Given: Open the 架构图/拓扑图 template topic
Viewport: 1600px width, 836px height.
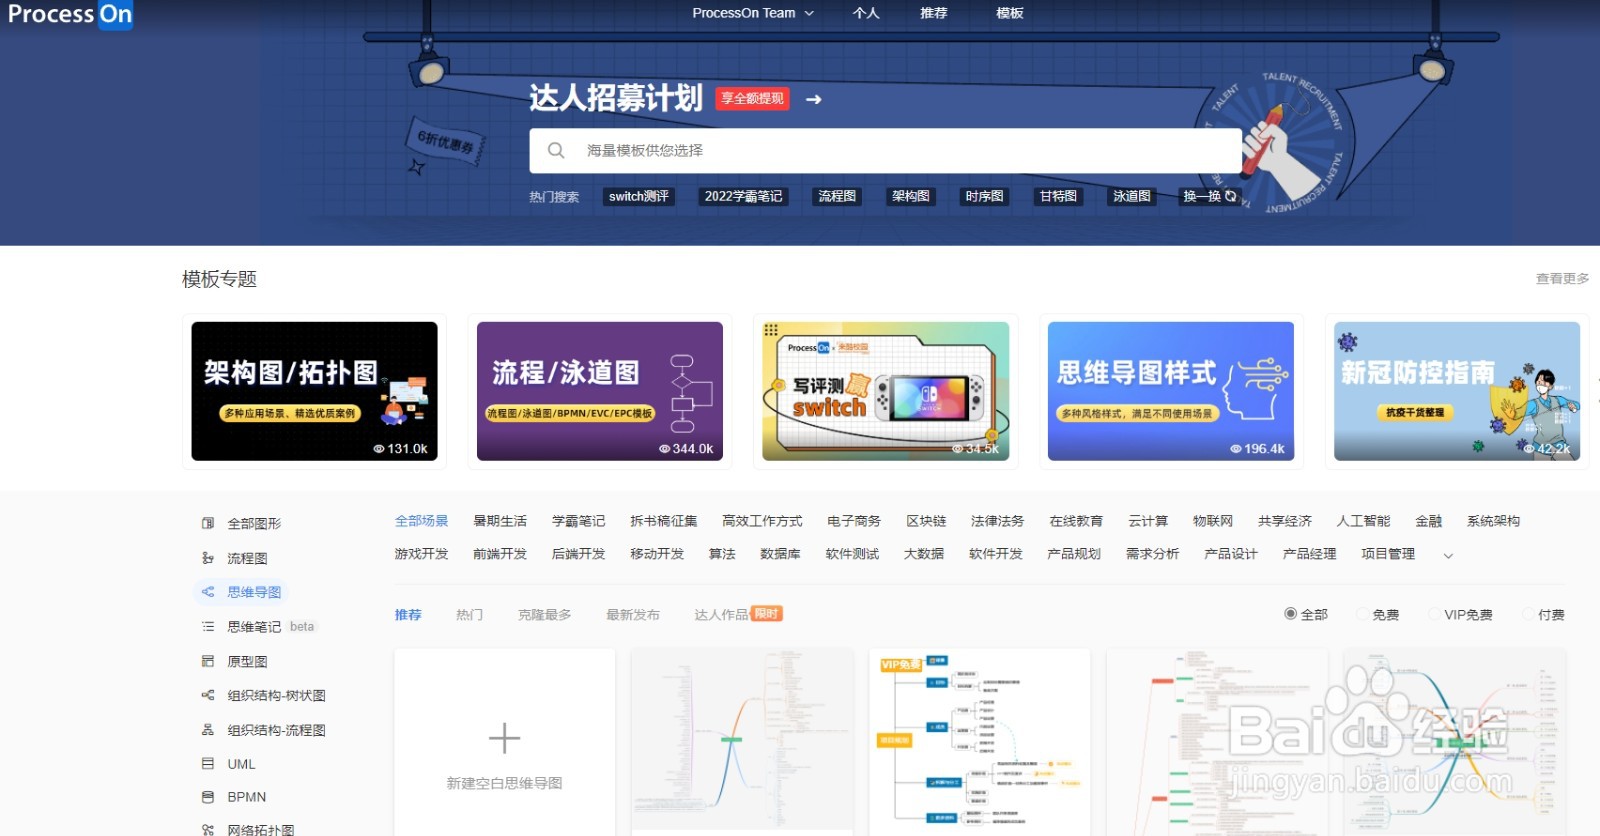Looking at the screenshot, I should coord(314,391).
